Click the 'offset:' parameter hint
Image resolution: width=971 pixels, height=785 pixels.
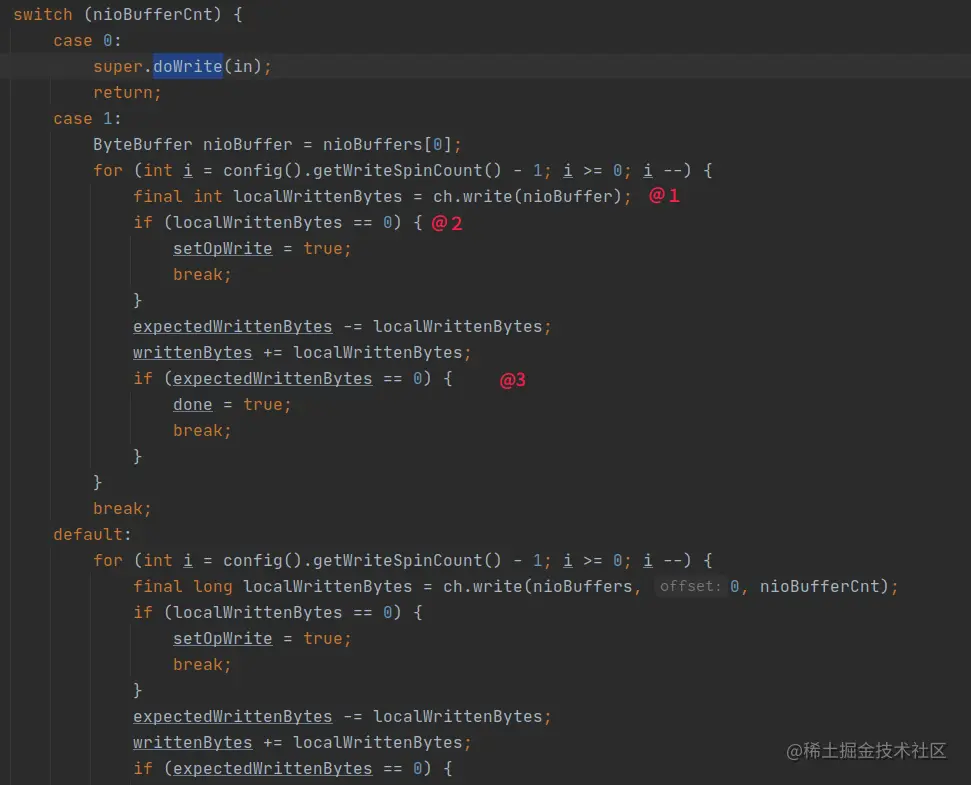tap(690, 586)
